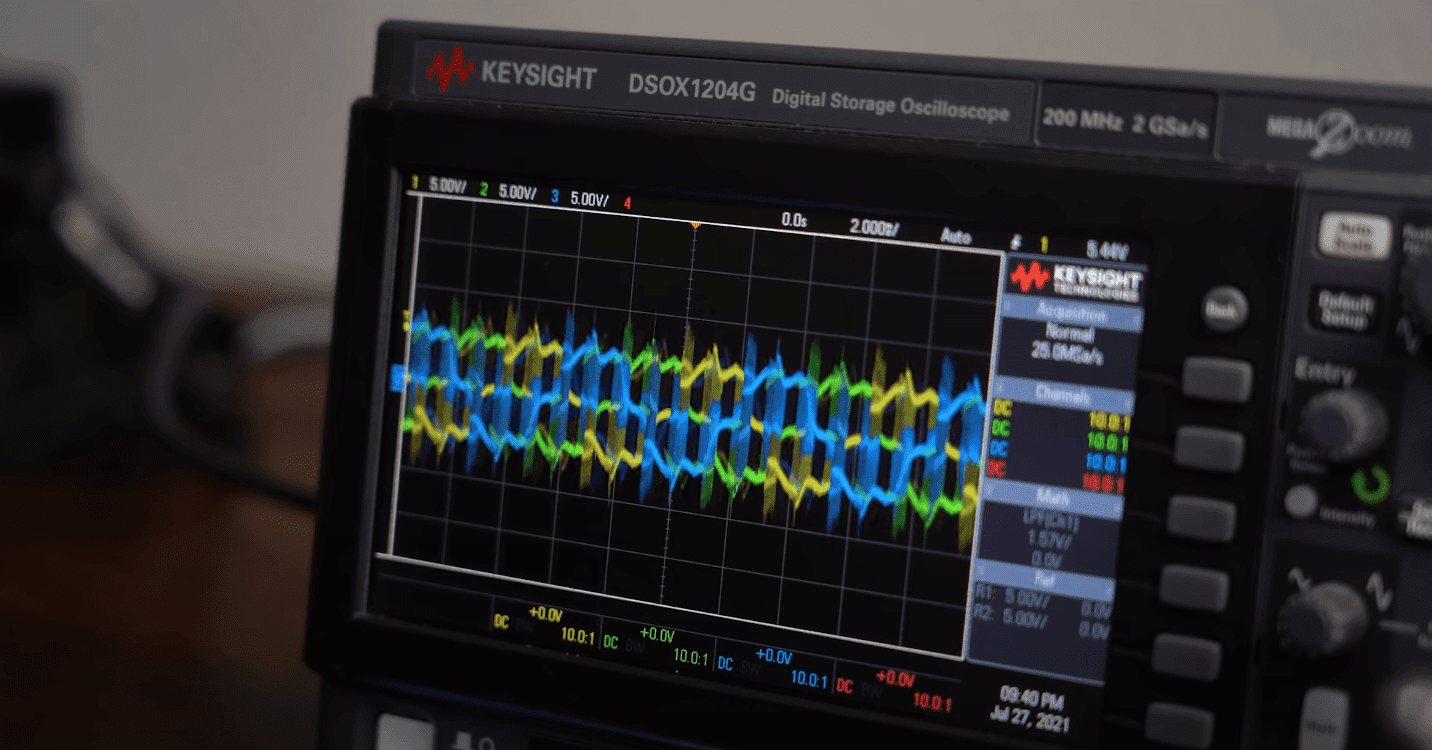This screenshot has width=1432, height=750.
Task: Select the green channel 2 label
Action: (x=487, y=190)
